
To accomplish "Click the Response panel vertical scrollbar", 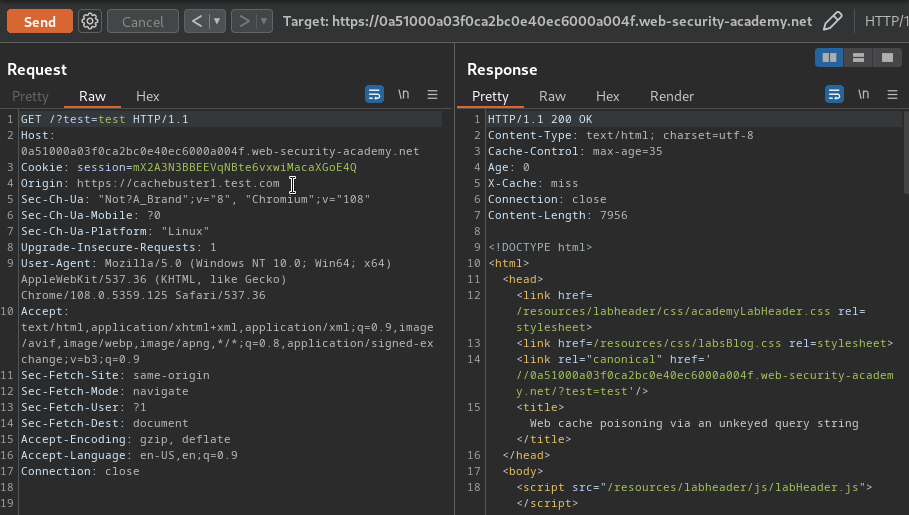I will click(906, 152).
